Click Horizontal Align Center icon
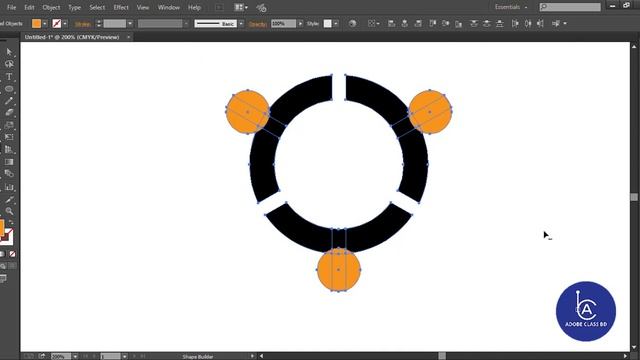Viewport: 640px width, 360px height. tap(404, 24)
